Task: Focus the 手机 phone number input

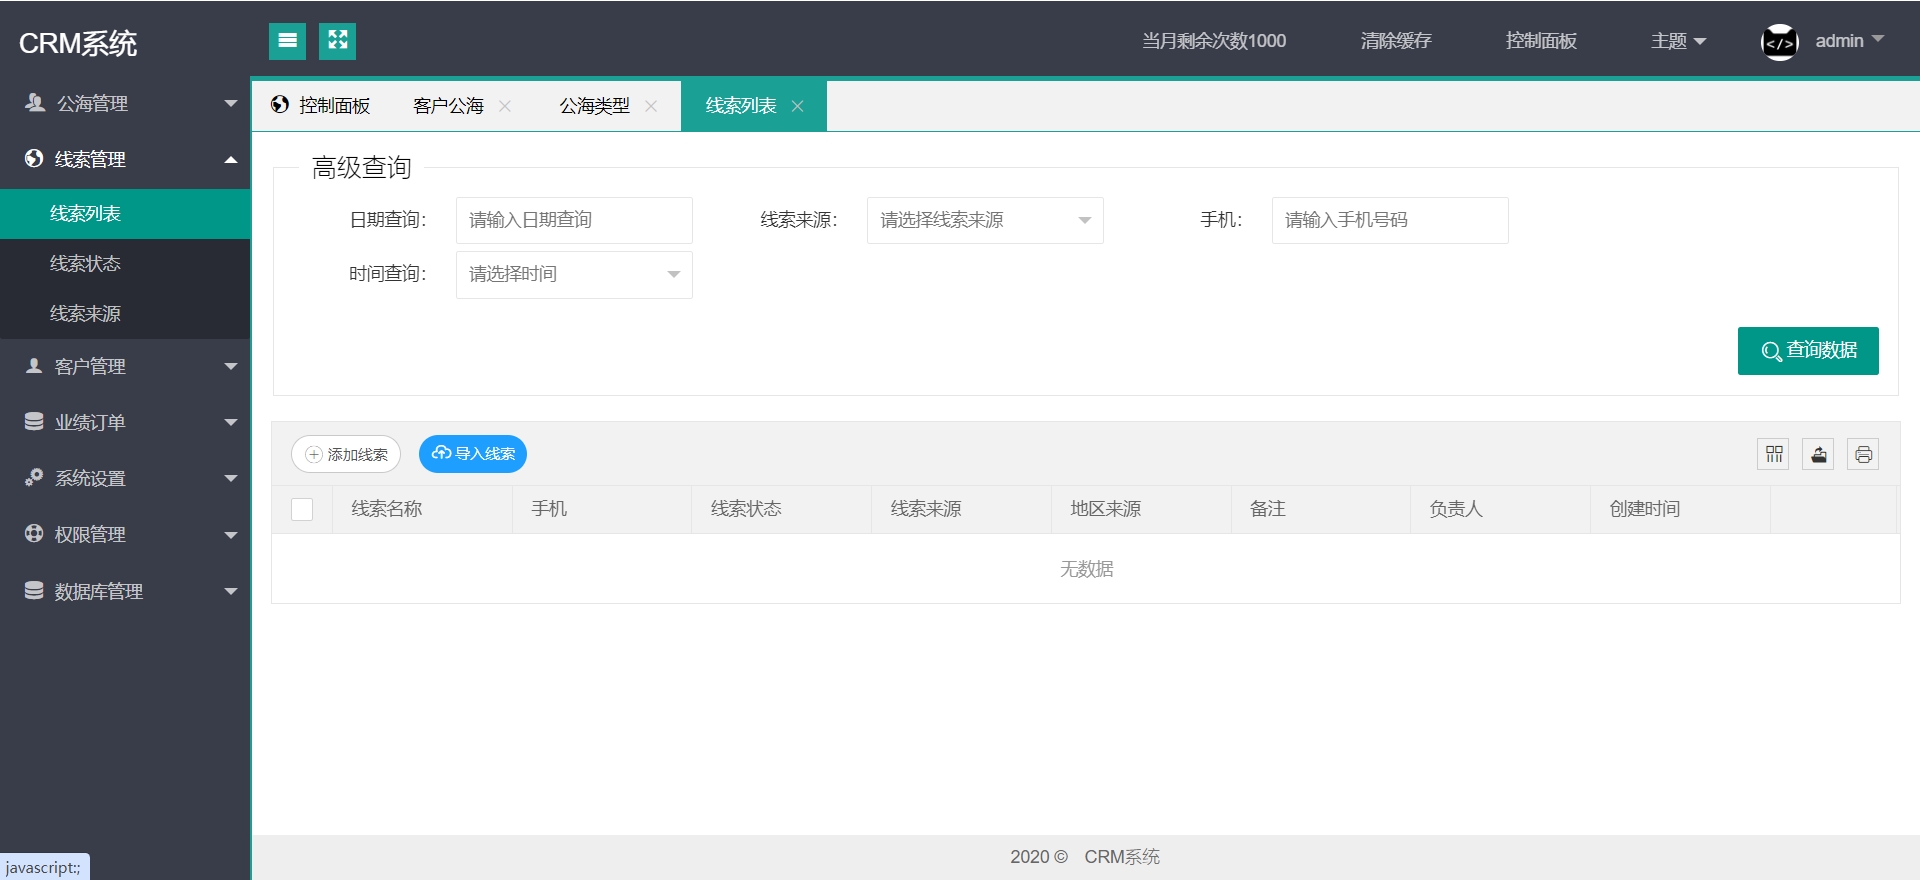Action: point(1390,220)
